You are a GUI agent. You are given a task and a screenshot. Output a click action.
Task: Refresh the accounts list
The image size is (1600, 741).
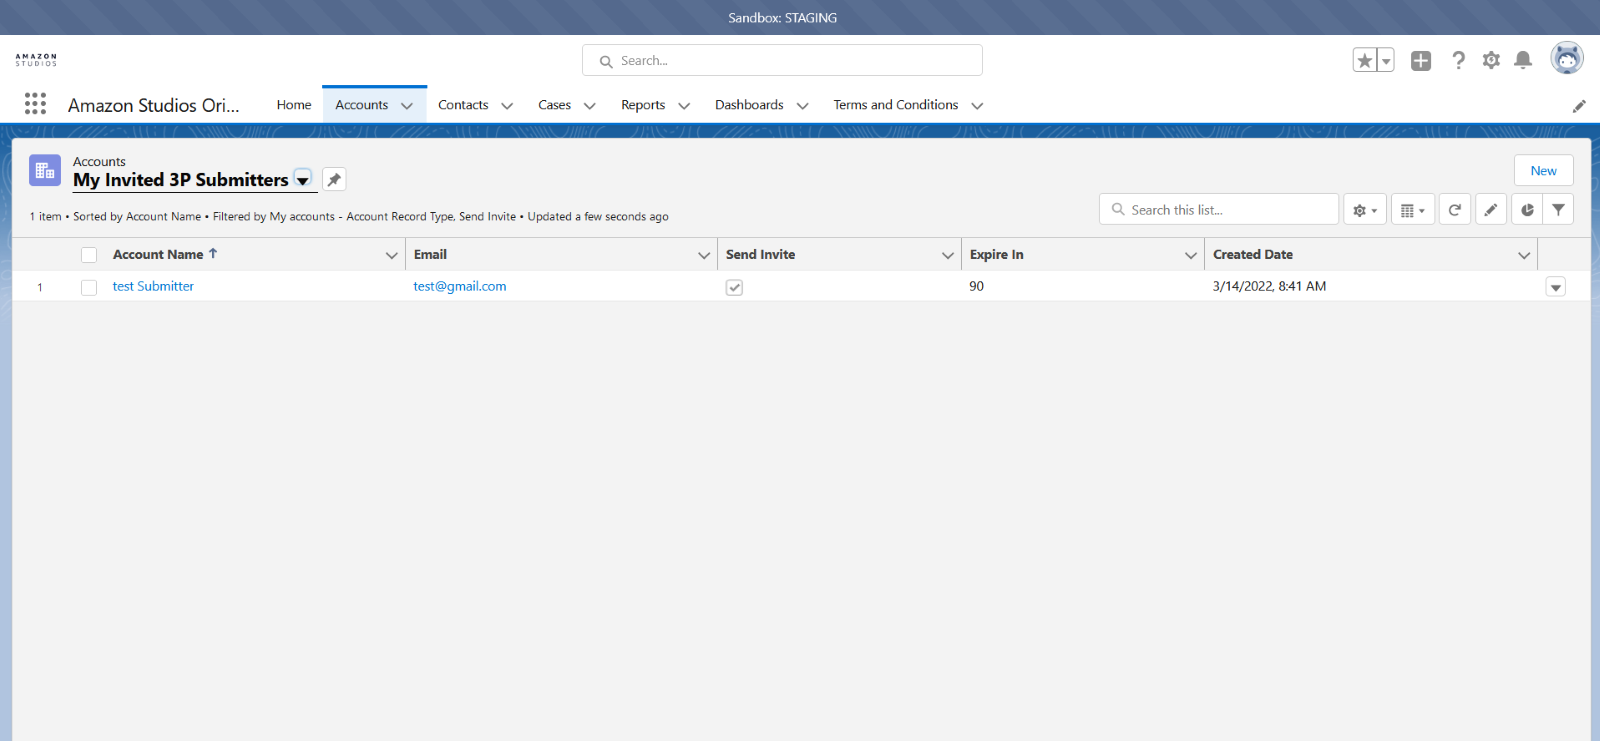click(x=1455, y=210)
